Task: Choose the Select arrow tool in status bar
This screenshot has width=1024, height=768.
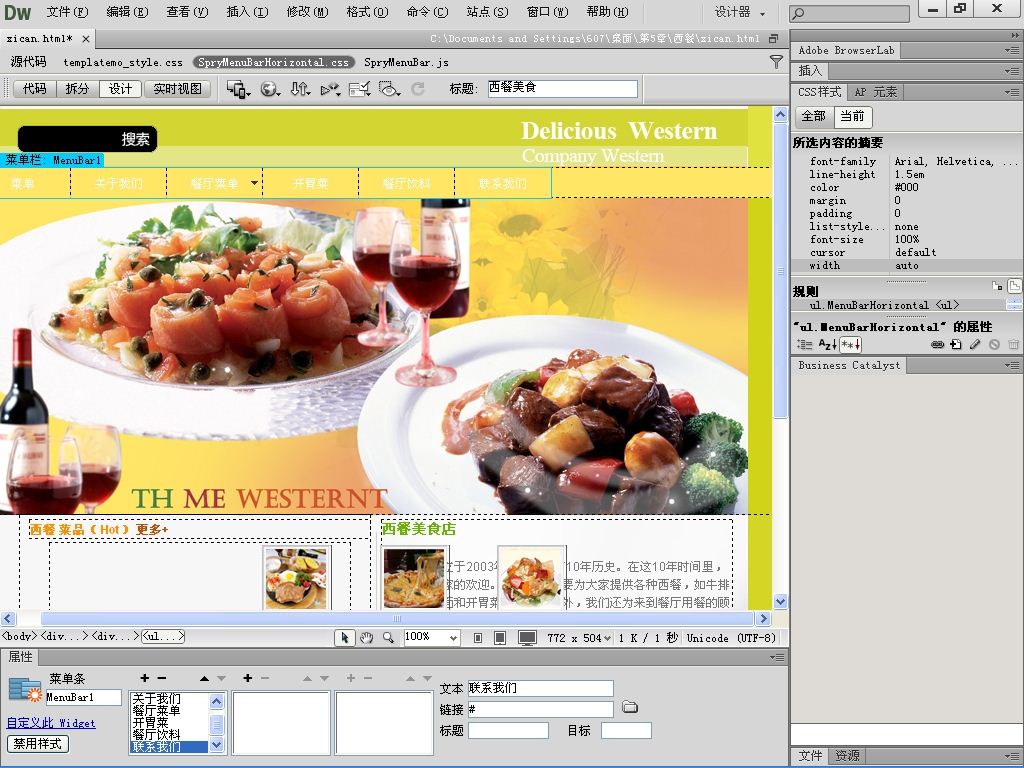Action: coord(344,637)
